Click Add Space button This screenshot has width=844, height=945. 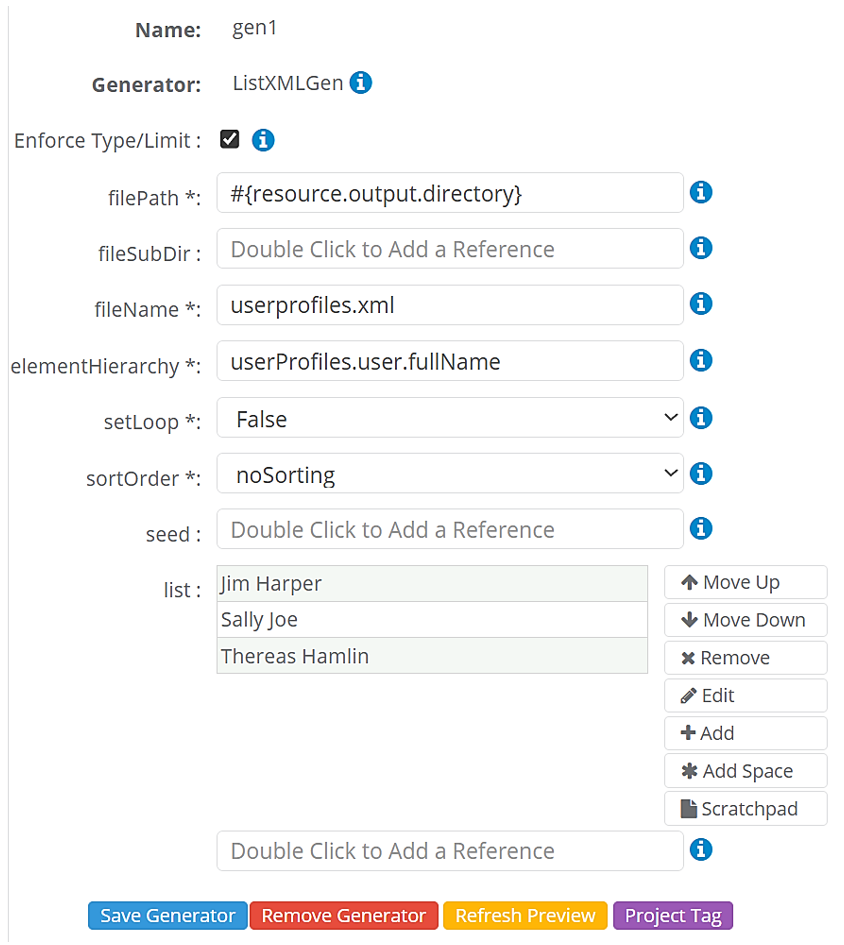point(746,771)
